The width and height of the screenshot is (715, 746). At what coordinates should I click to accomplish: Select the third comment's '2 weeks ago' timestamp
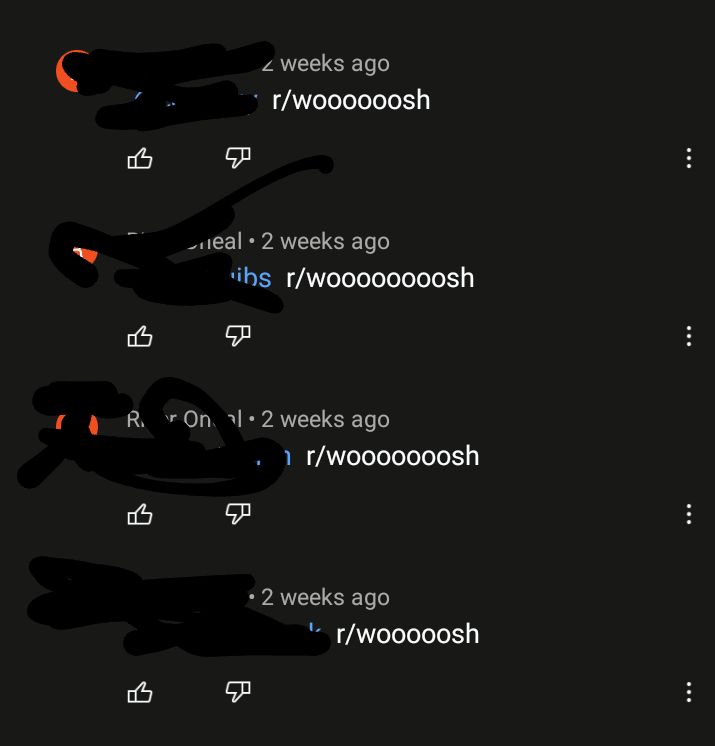[325, 420]
